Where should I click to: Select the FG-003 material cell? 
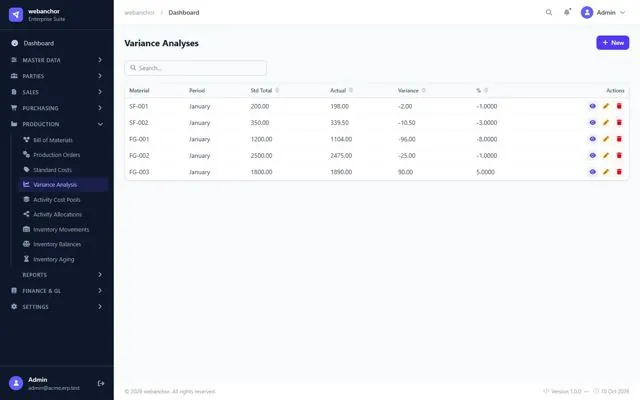tap(139, 172)
